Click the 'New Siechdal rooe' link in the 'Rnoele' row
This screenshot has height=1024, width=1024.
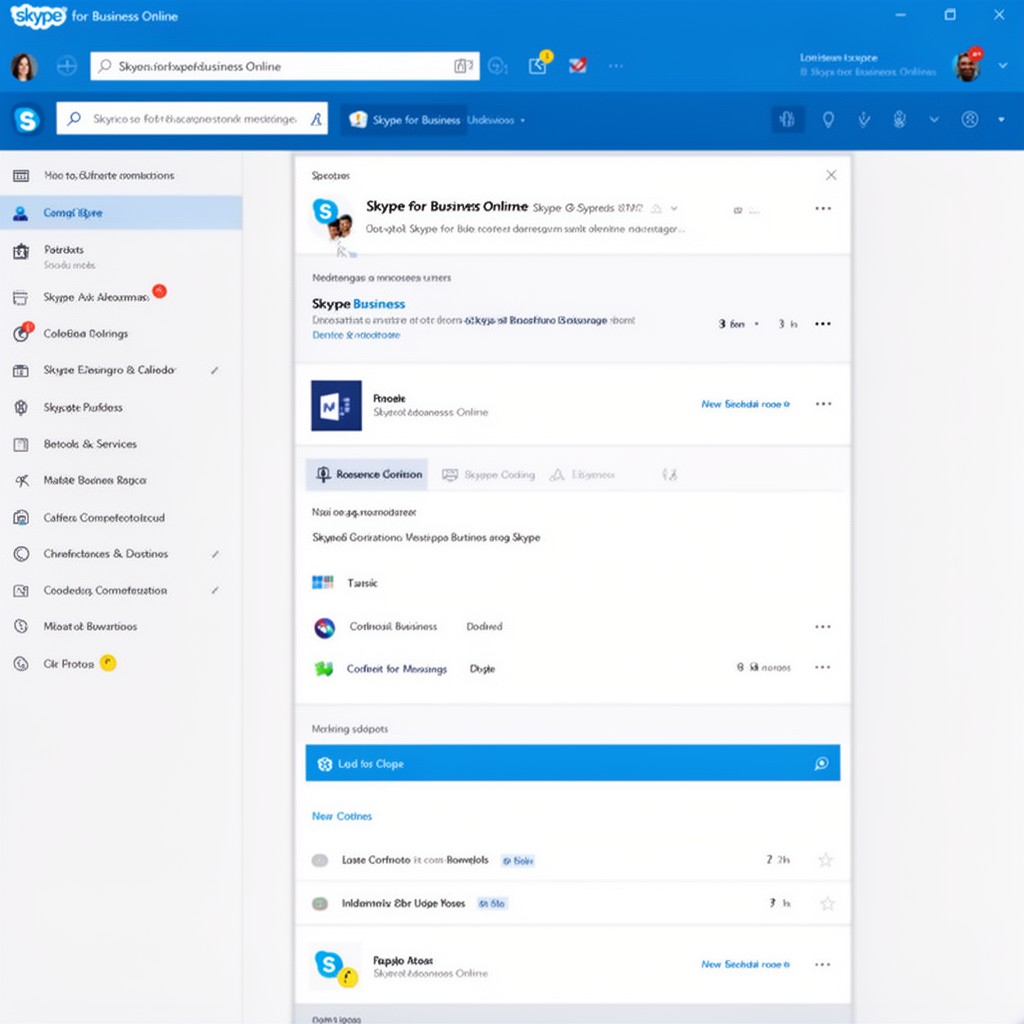745,404
